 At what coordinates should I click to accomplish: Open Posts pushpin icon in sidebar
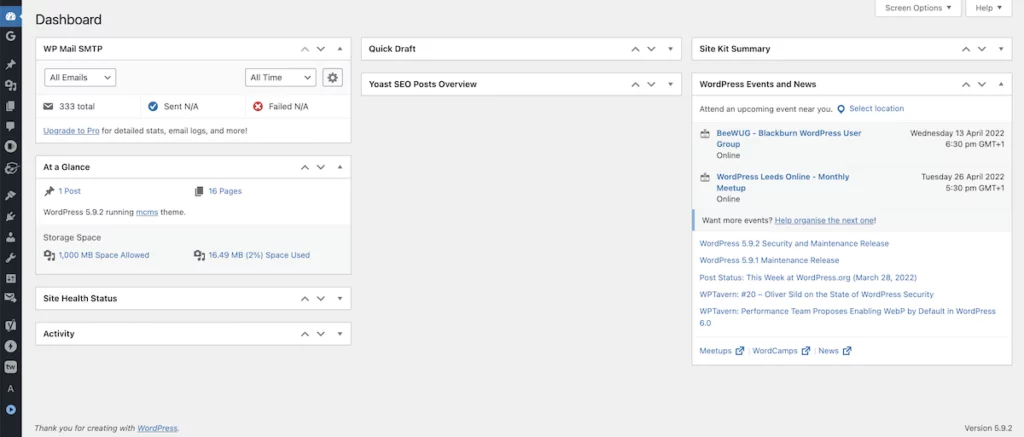(10, 65)
